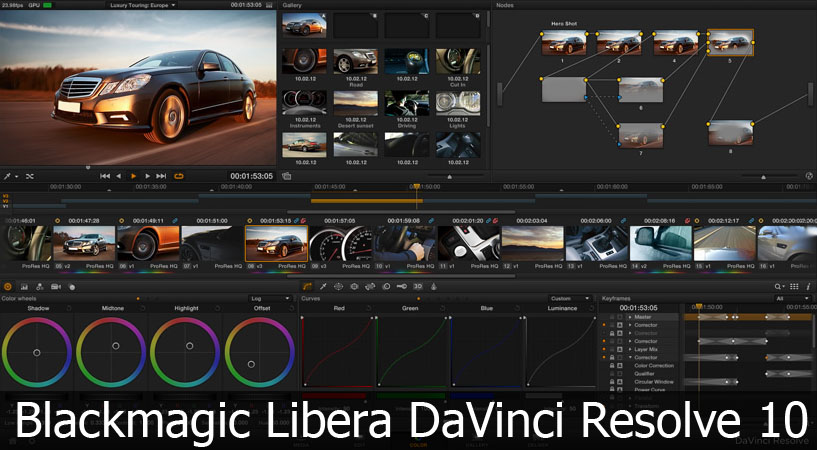817x450 pixels.
Task: Reset the Midtone color wheel
Action: [143, 308]
